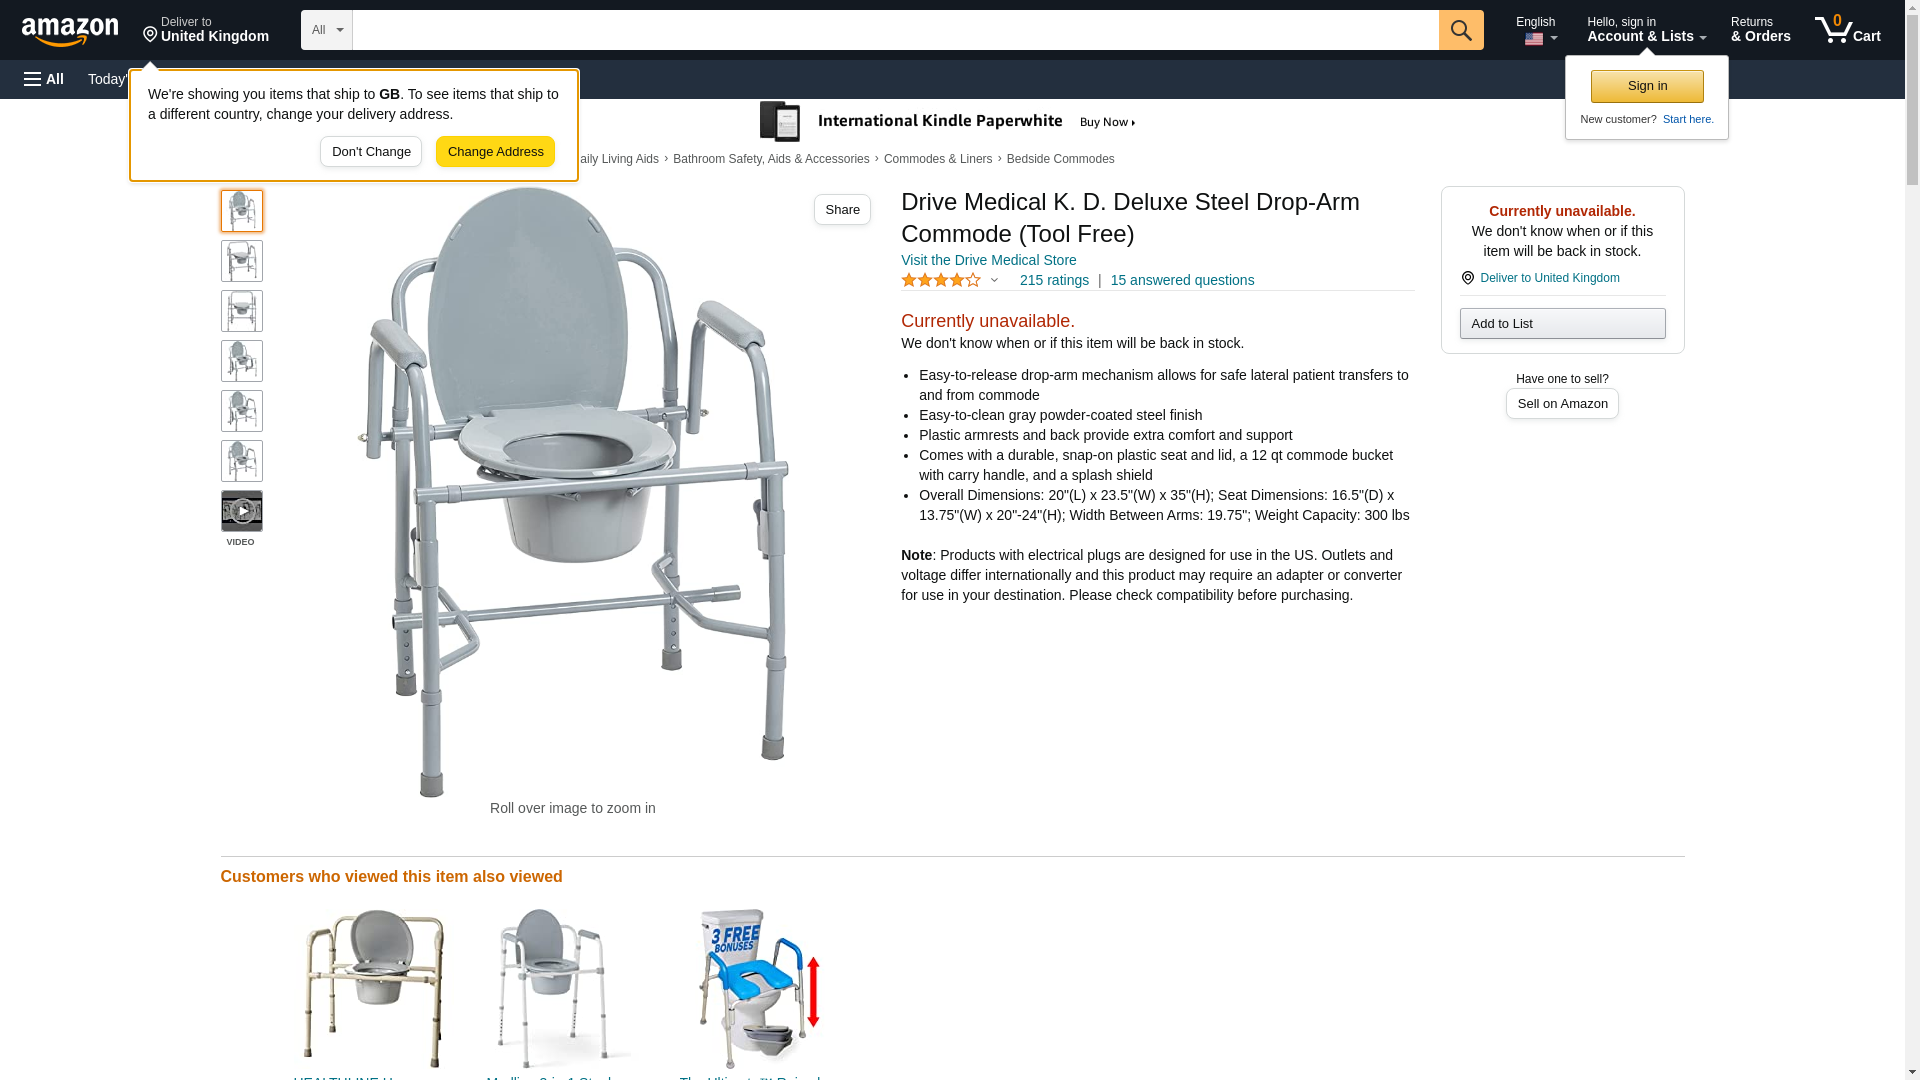Open the cart icon
This screenshot has height=1080, width=1920.
point(1848,30)
